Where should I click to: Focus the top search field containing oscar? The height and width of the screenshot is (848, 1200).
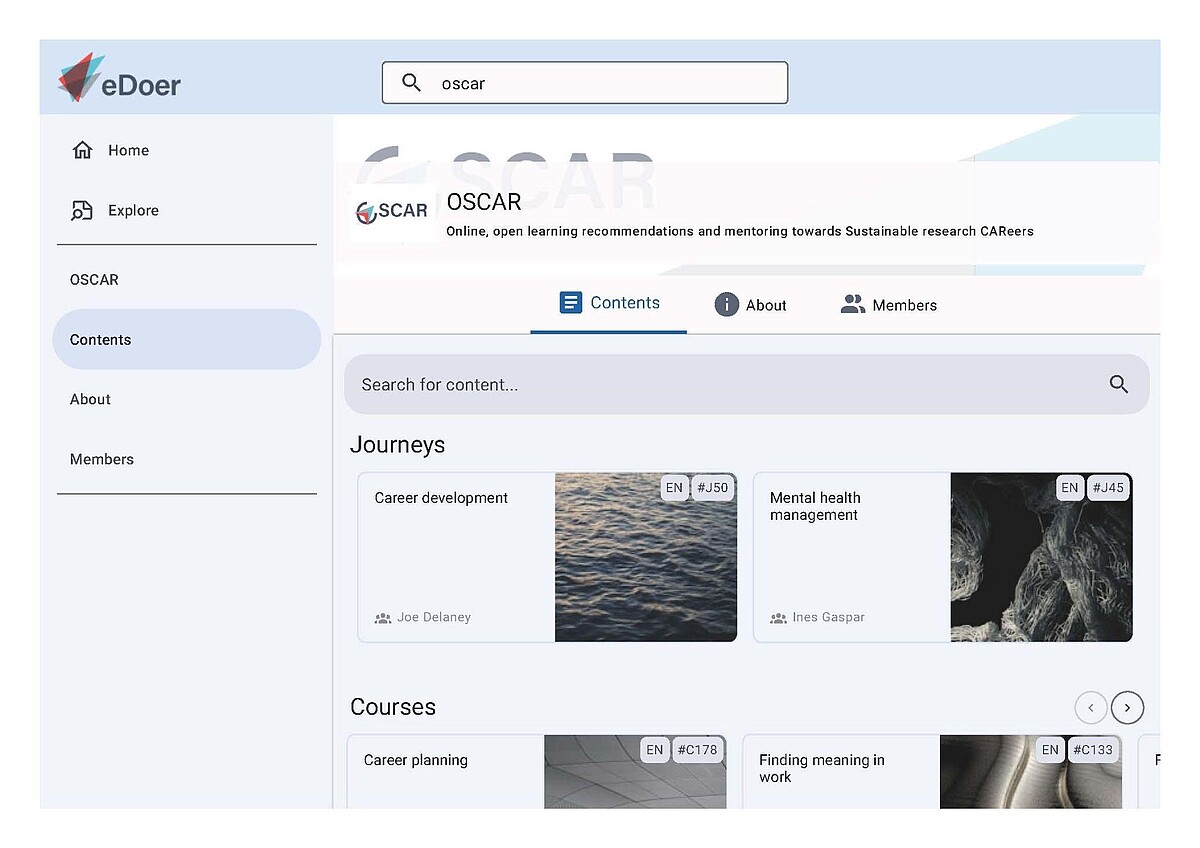coord(585,83)
